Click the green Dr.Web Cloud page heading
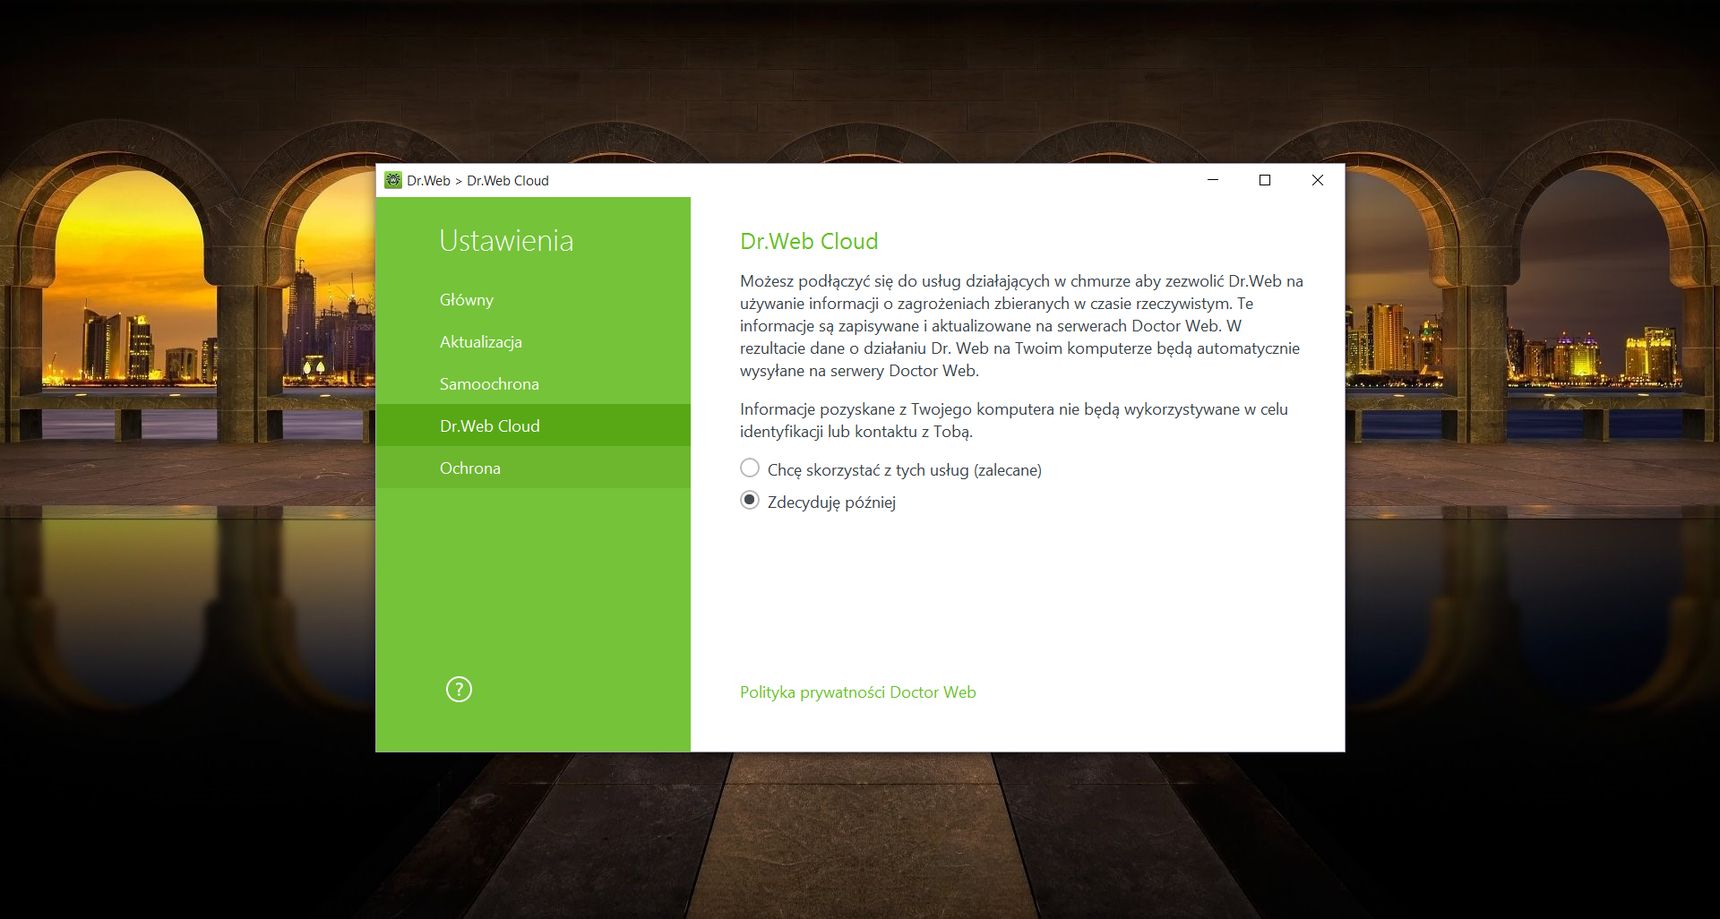The height and width of the screenshot is (919, 1720). (x=809, y=241)
